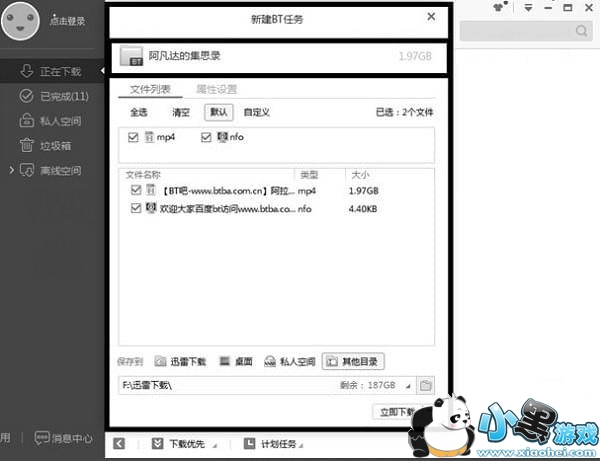Click the speech bubble icon for 消息中心

click(42, 438)
